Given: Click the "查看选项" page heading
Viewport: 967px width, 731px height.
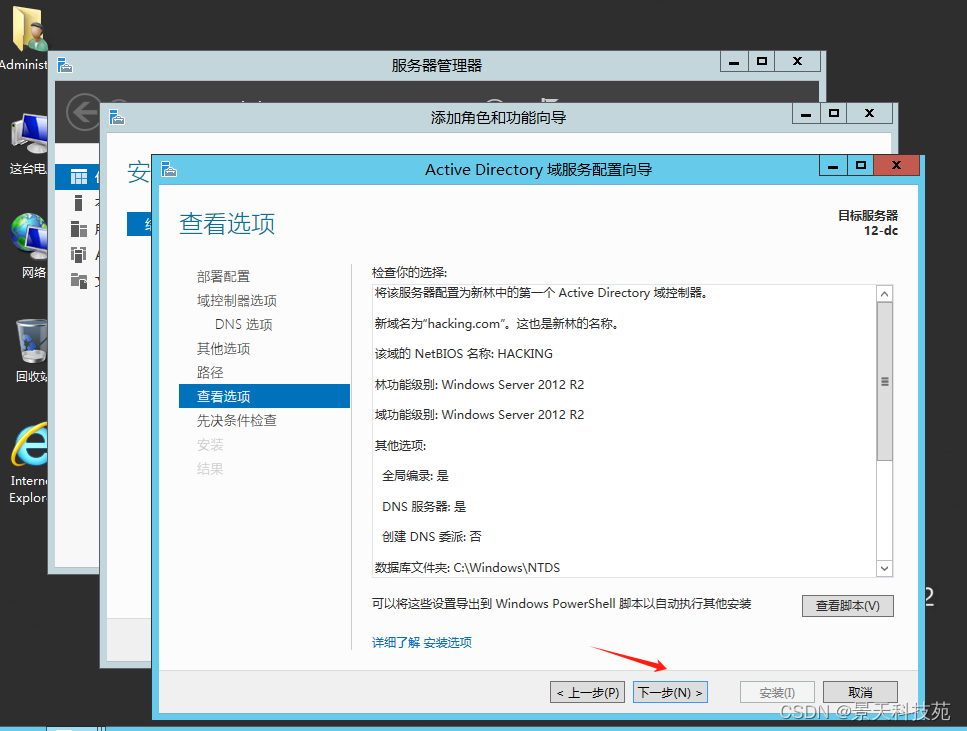Looking at the screenshot, I should point(227,223).
